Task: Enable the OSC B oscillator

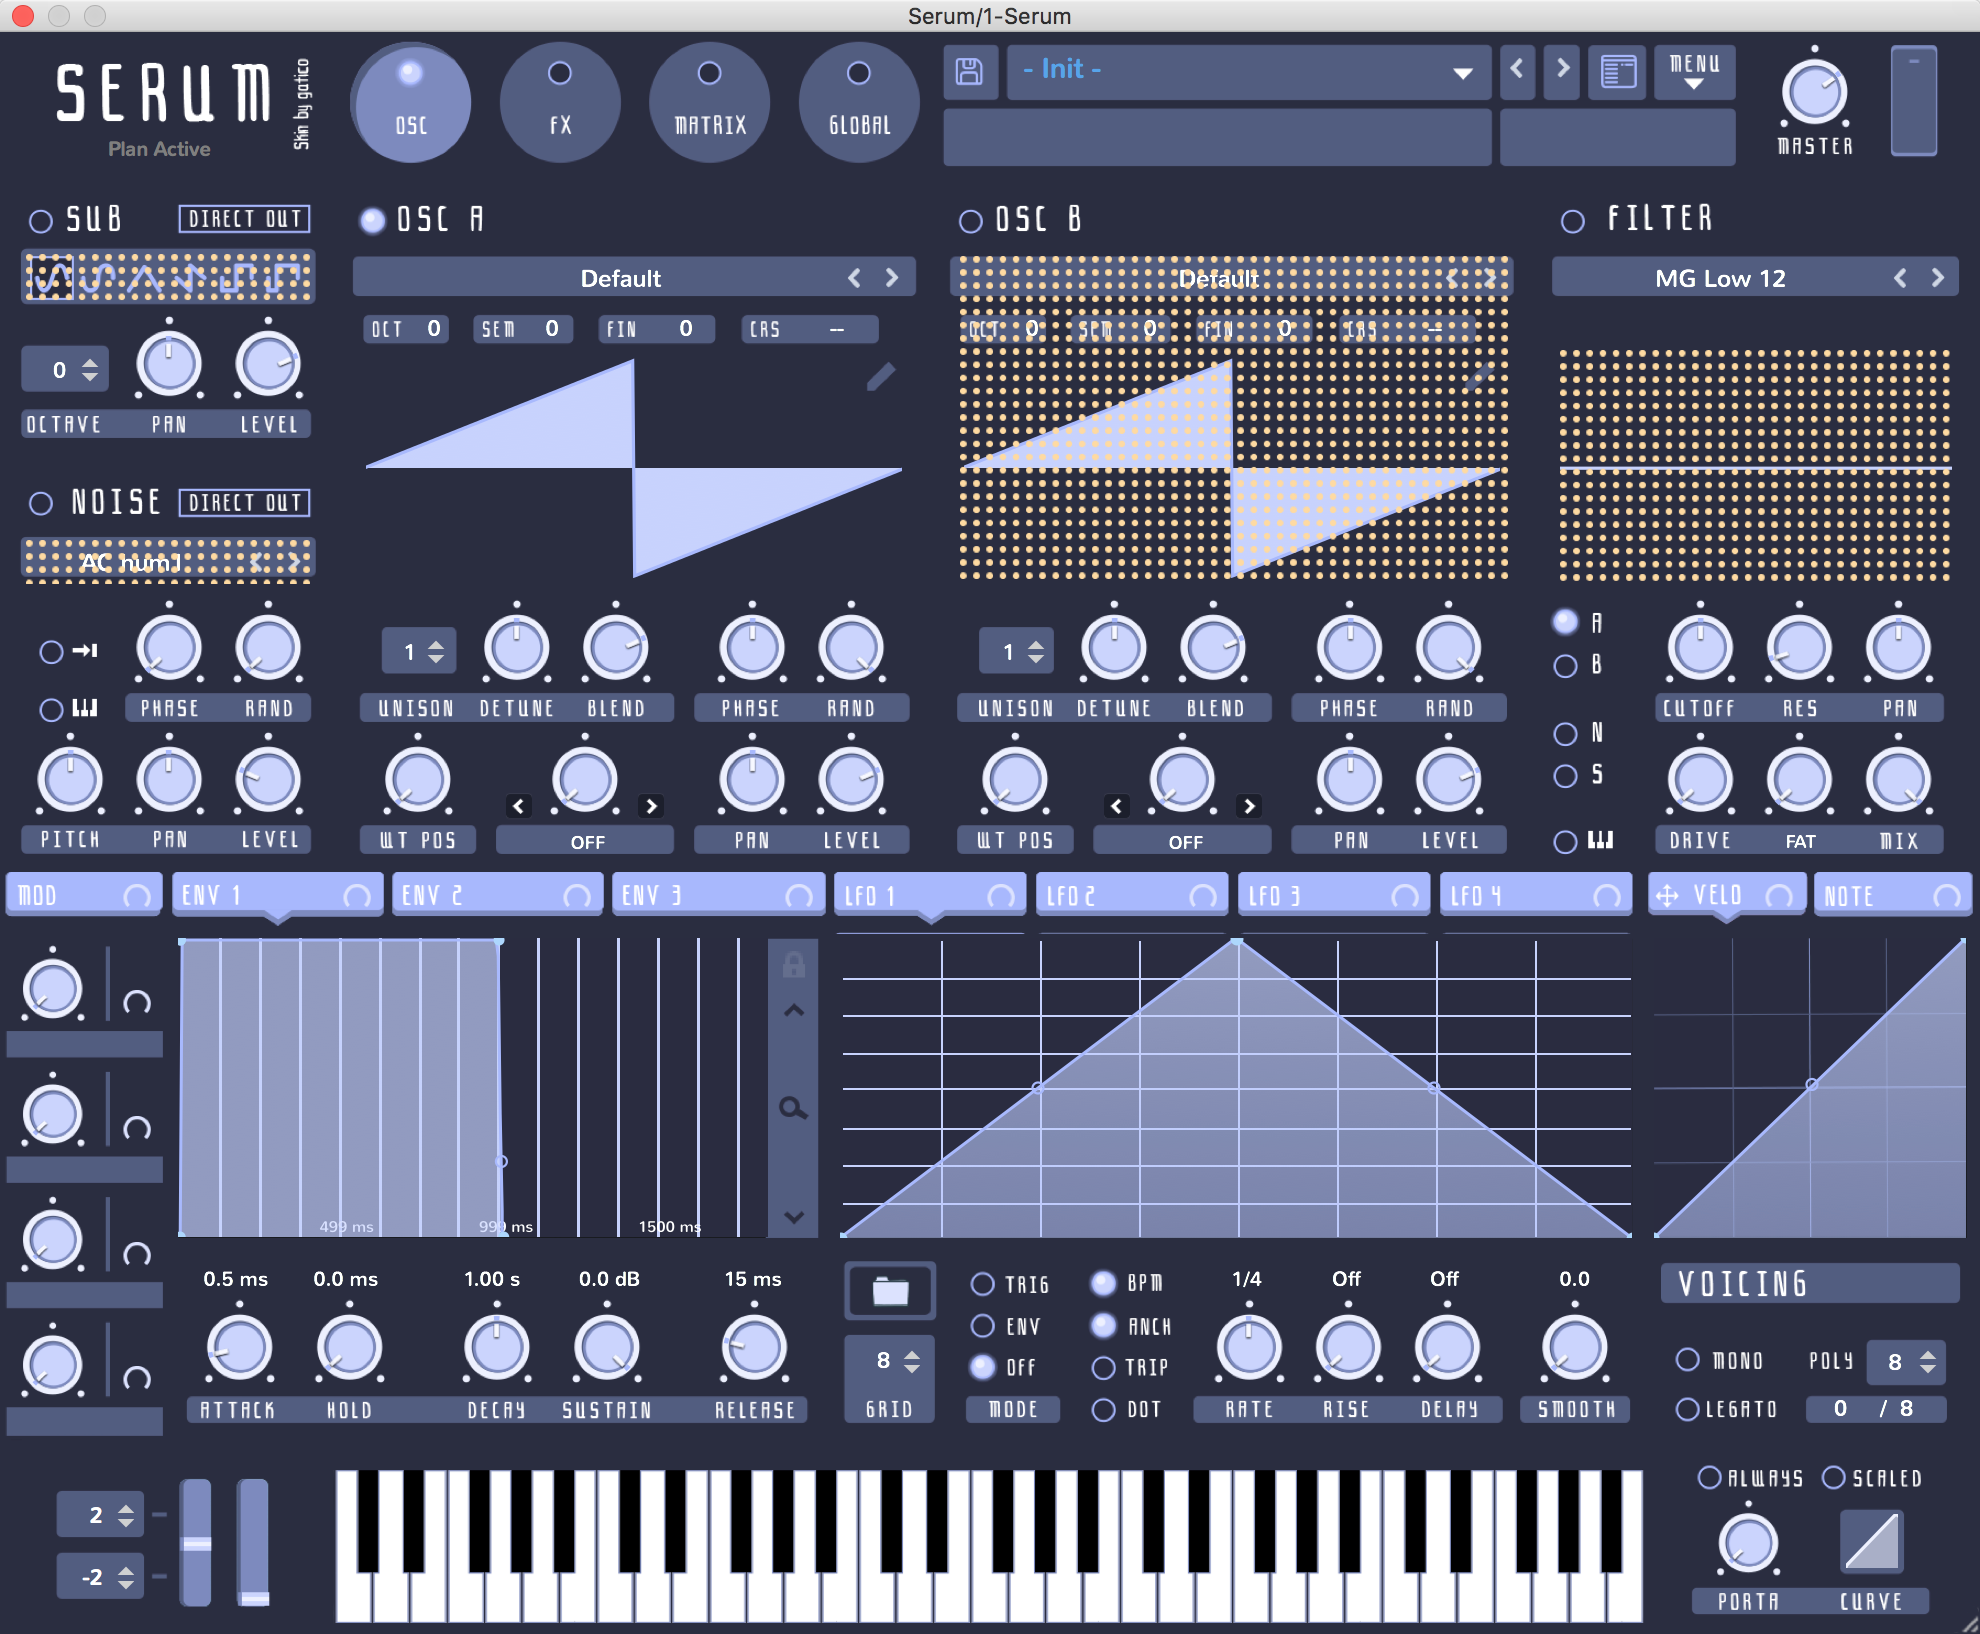Action: click(970, 221)
